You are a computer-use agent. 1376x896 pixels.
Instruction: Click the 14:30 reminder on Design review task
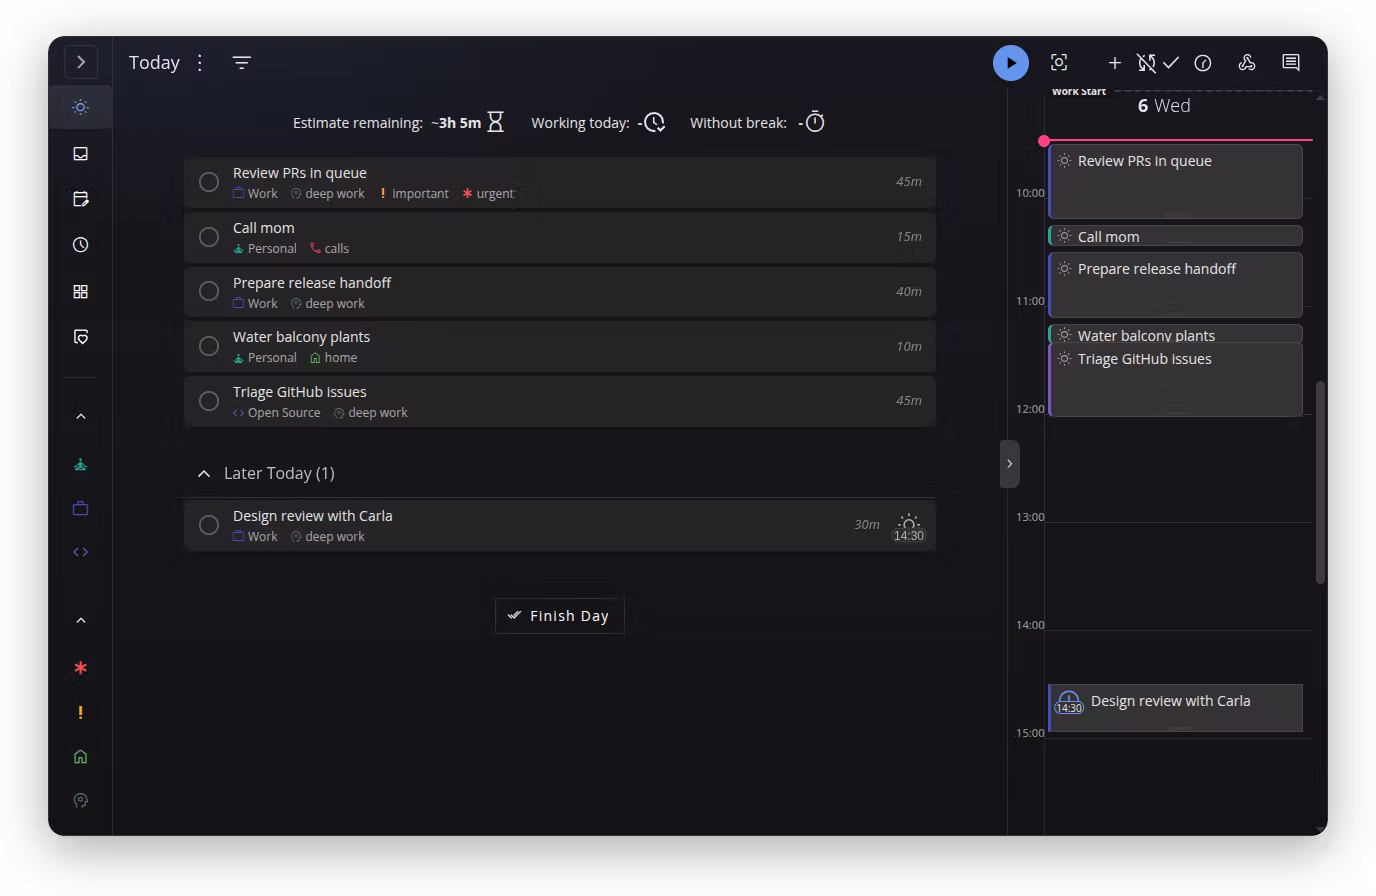908,528
